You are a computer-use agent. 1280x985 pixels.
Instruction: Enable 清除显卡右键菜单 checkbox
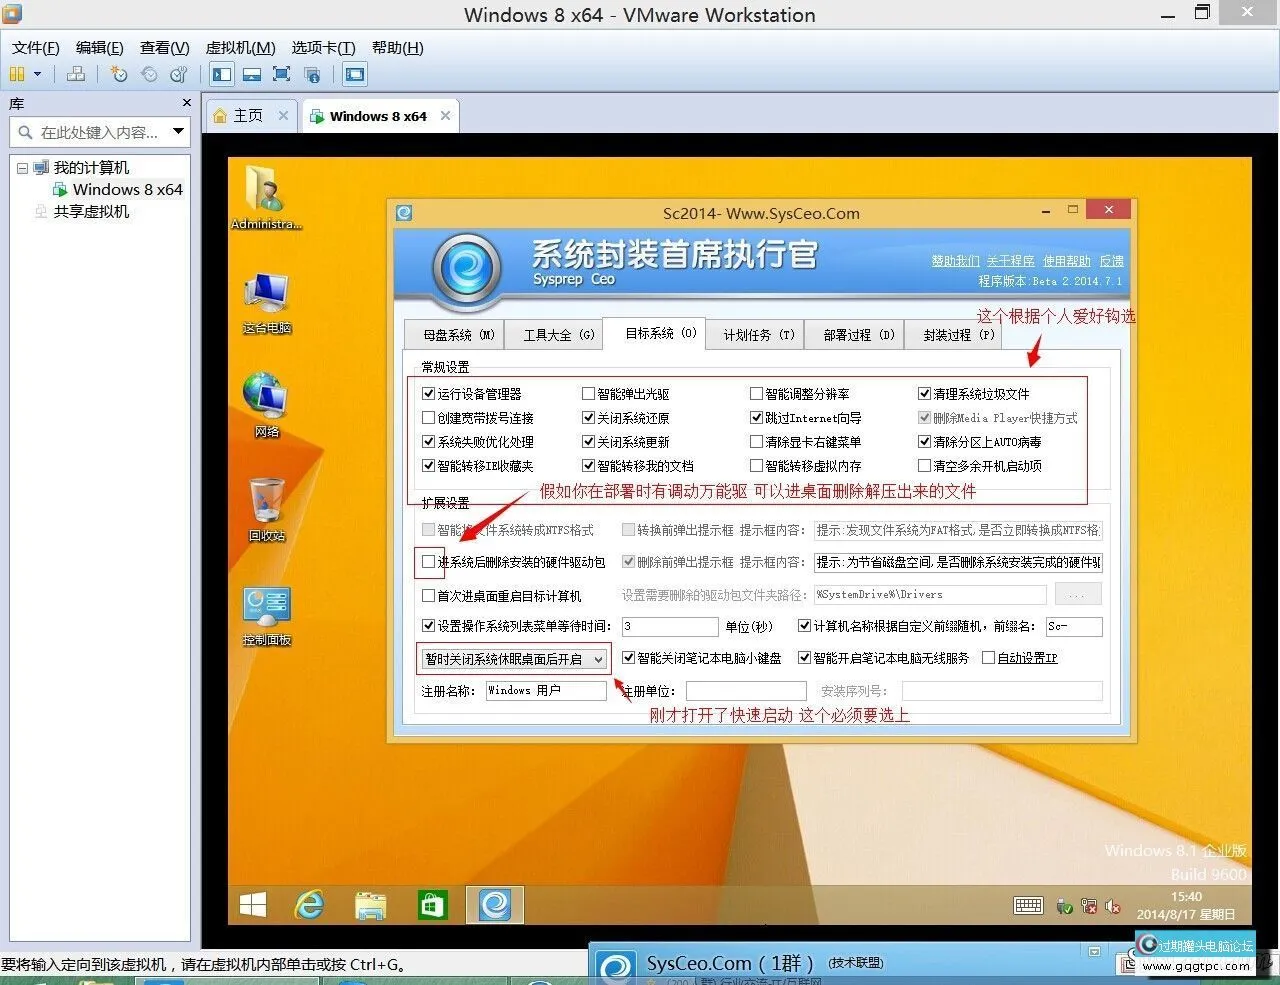(757, 441)
